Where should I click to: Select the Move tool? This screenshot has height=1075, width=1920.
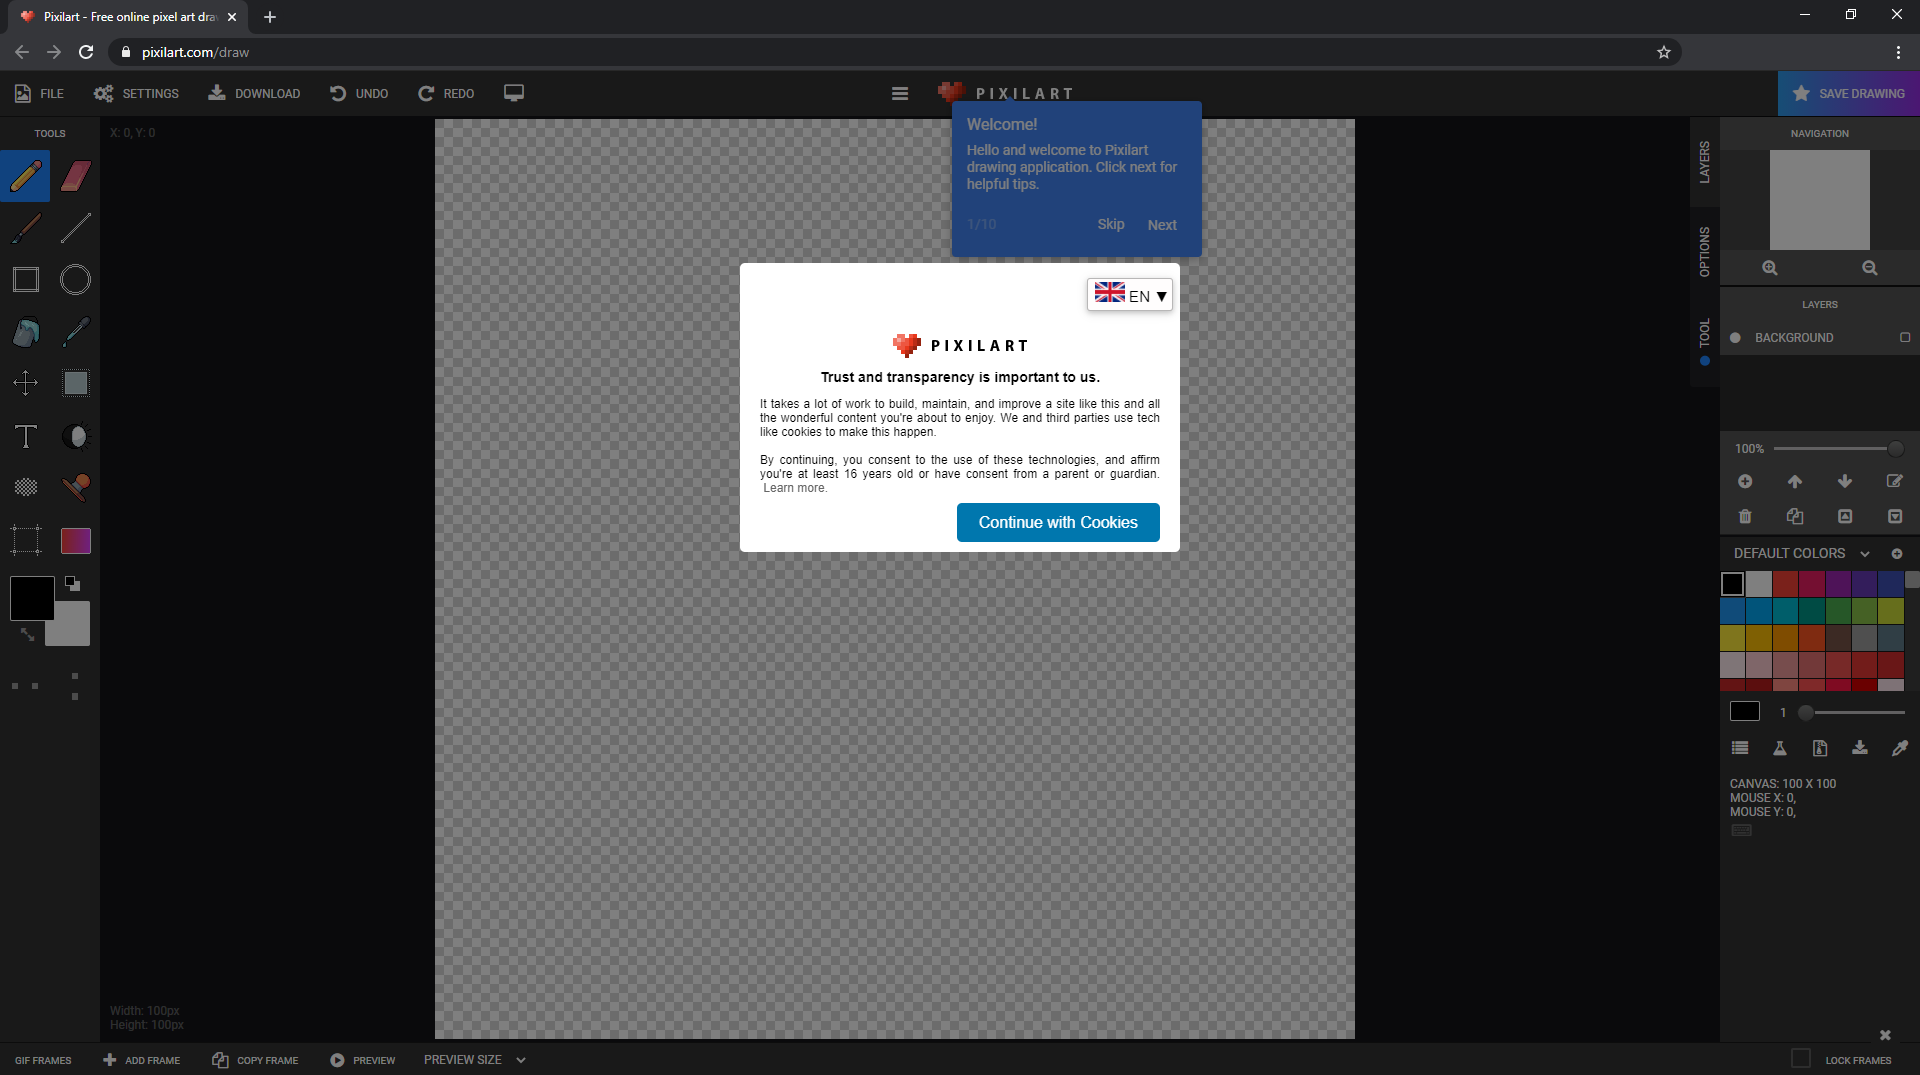[25, 383]
